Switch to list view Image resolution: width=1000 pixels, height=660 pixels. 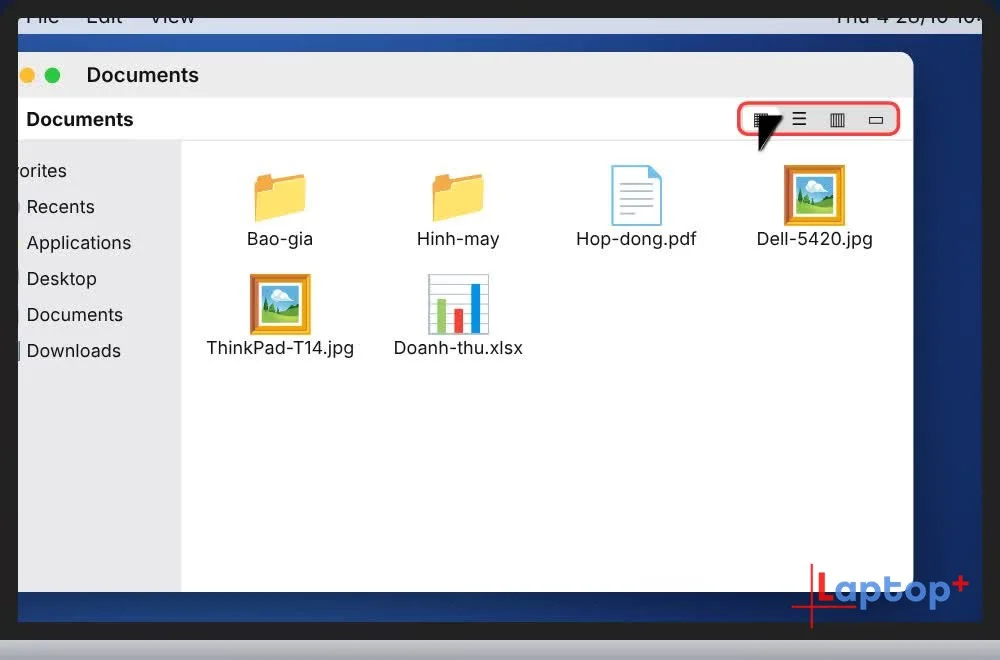799,119
